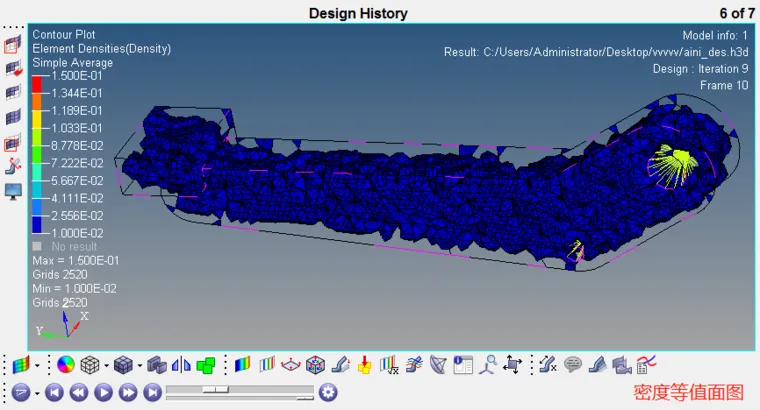
Task: Play the animation
Action: pyautogui.click(x=103, y=392)
